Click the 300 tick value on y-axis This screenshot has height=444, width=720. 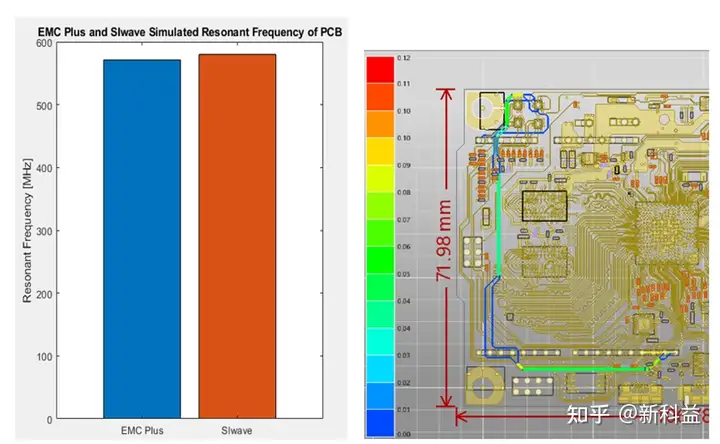pos(44,231)
